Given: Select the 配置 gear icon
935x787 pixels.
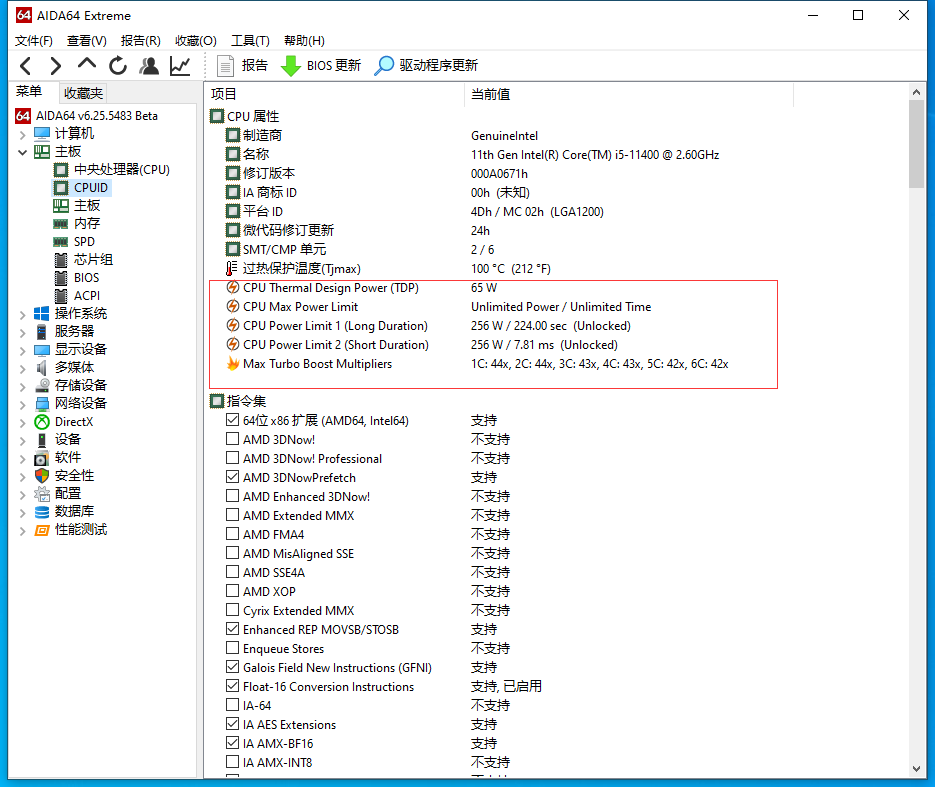Looking at the screenshot, I should coord(42,494).
